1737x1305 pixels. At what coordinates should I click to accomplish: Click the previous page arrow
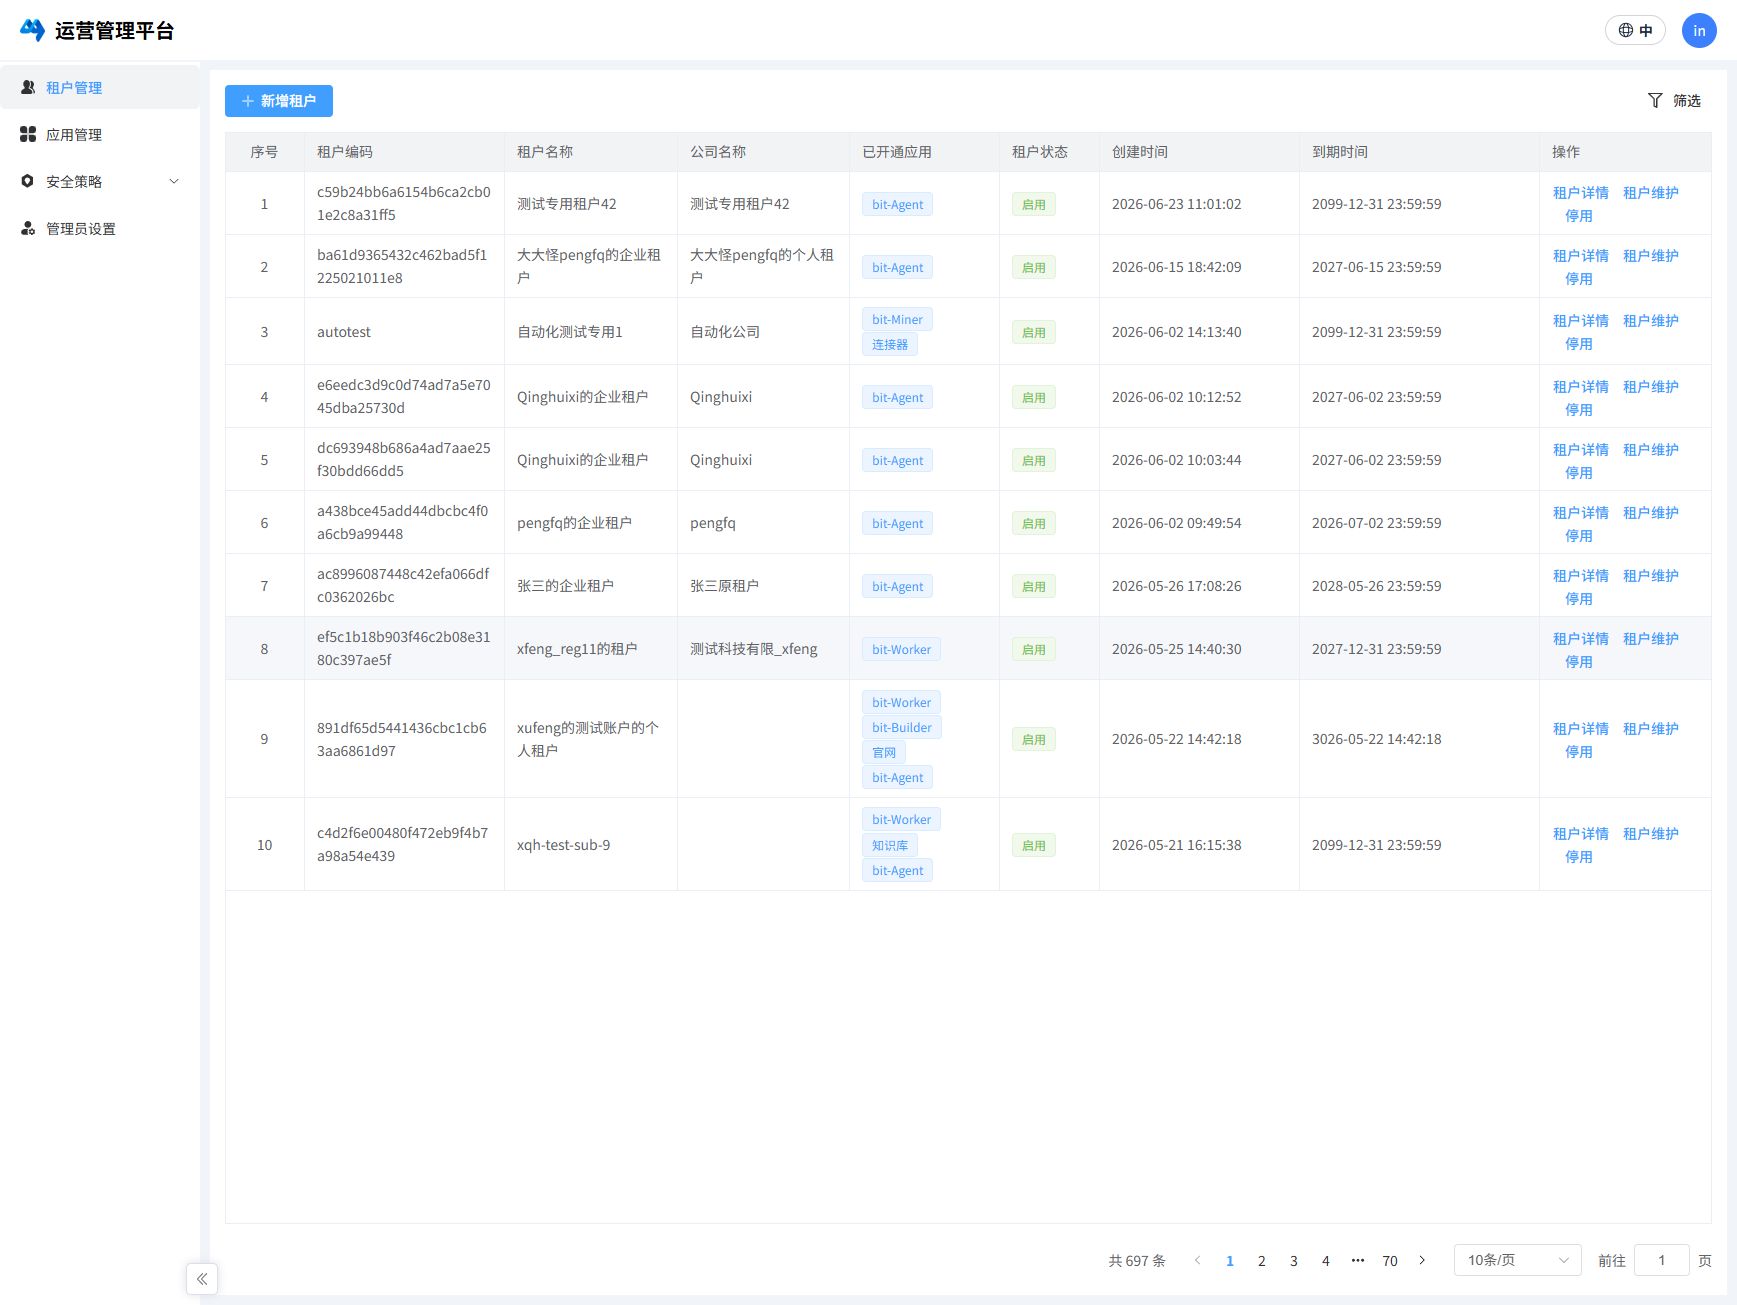click(x=1198, y=1260)
